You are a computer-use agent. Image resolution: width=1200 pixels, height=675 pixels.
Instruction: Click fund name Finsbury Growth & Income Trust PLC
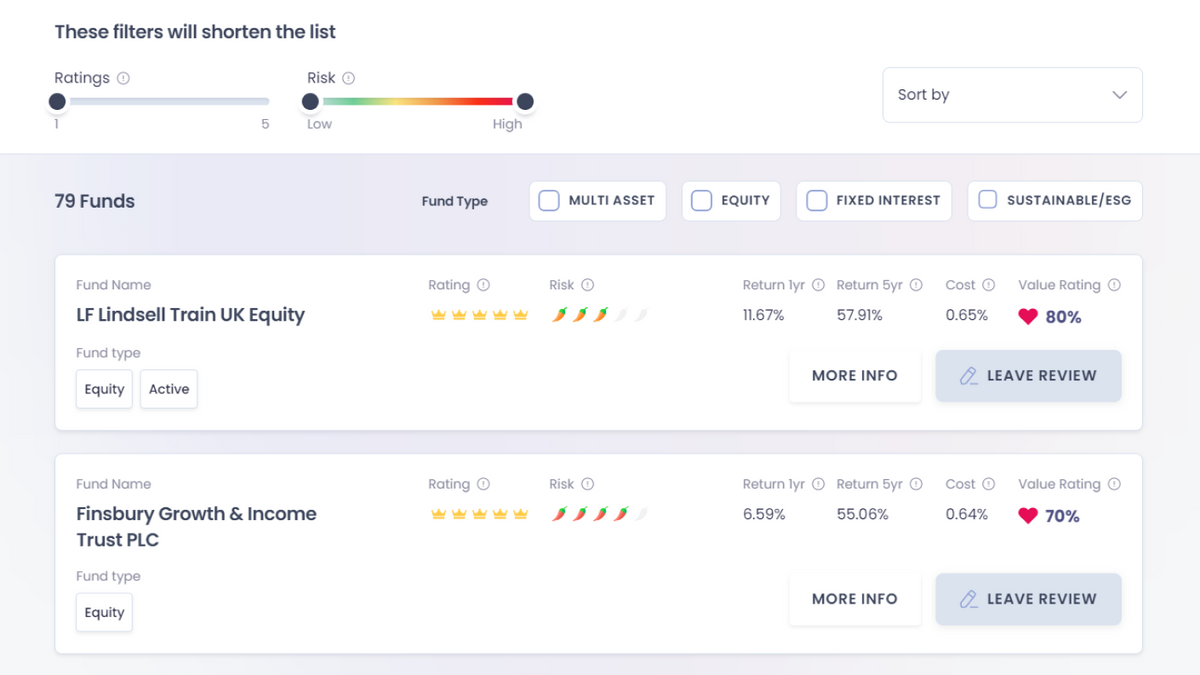pos(196,527)
